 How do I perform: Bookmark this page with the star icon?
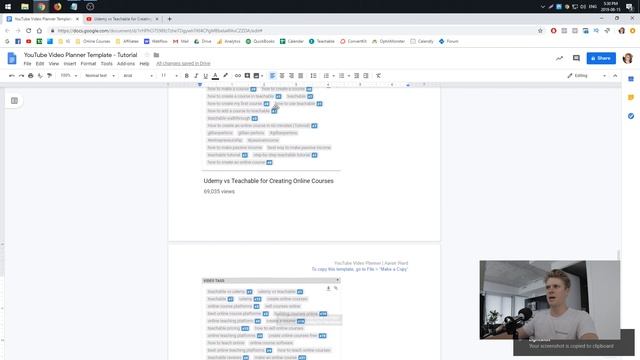pos(540,31)
